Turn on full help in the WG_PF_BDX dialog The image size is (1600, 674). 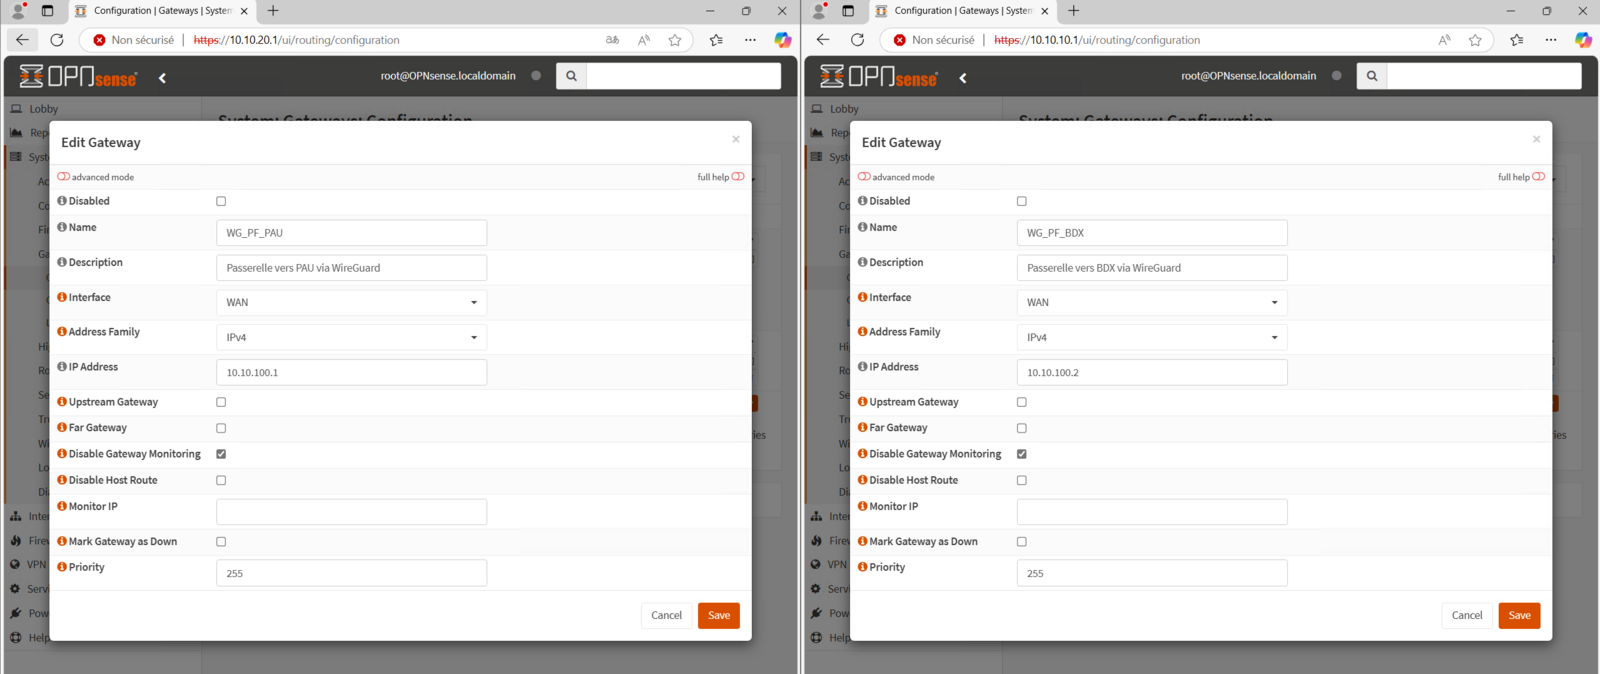click(x=1538, y=177)
